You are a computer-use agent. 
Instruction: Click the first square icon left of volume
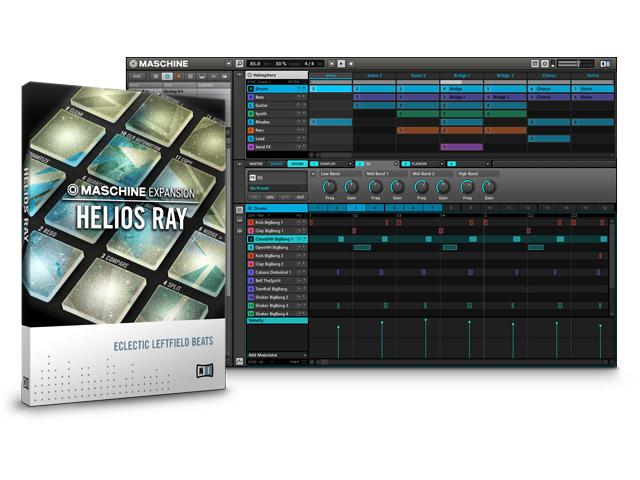click(535, 64)
